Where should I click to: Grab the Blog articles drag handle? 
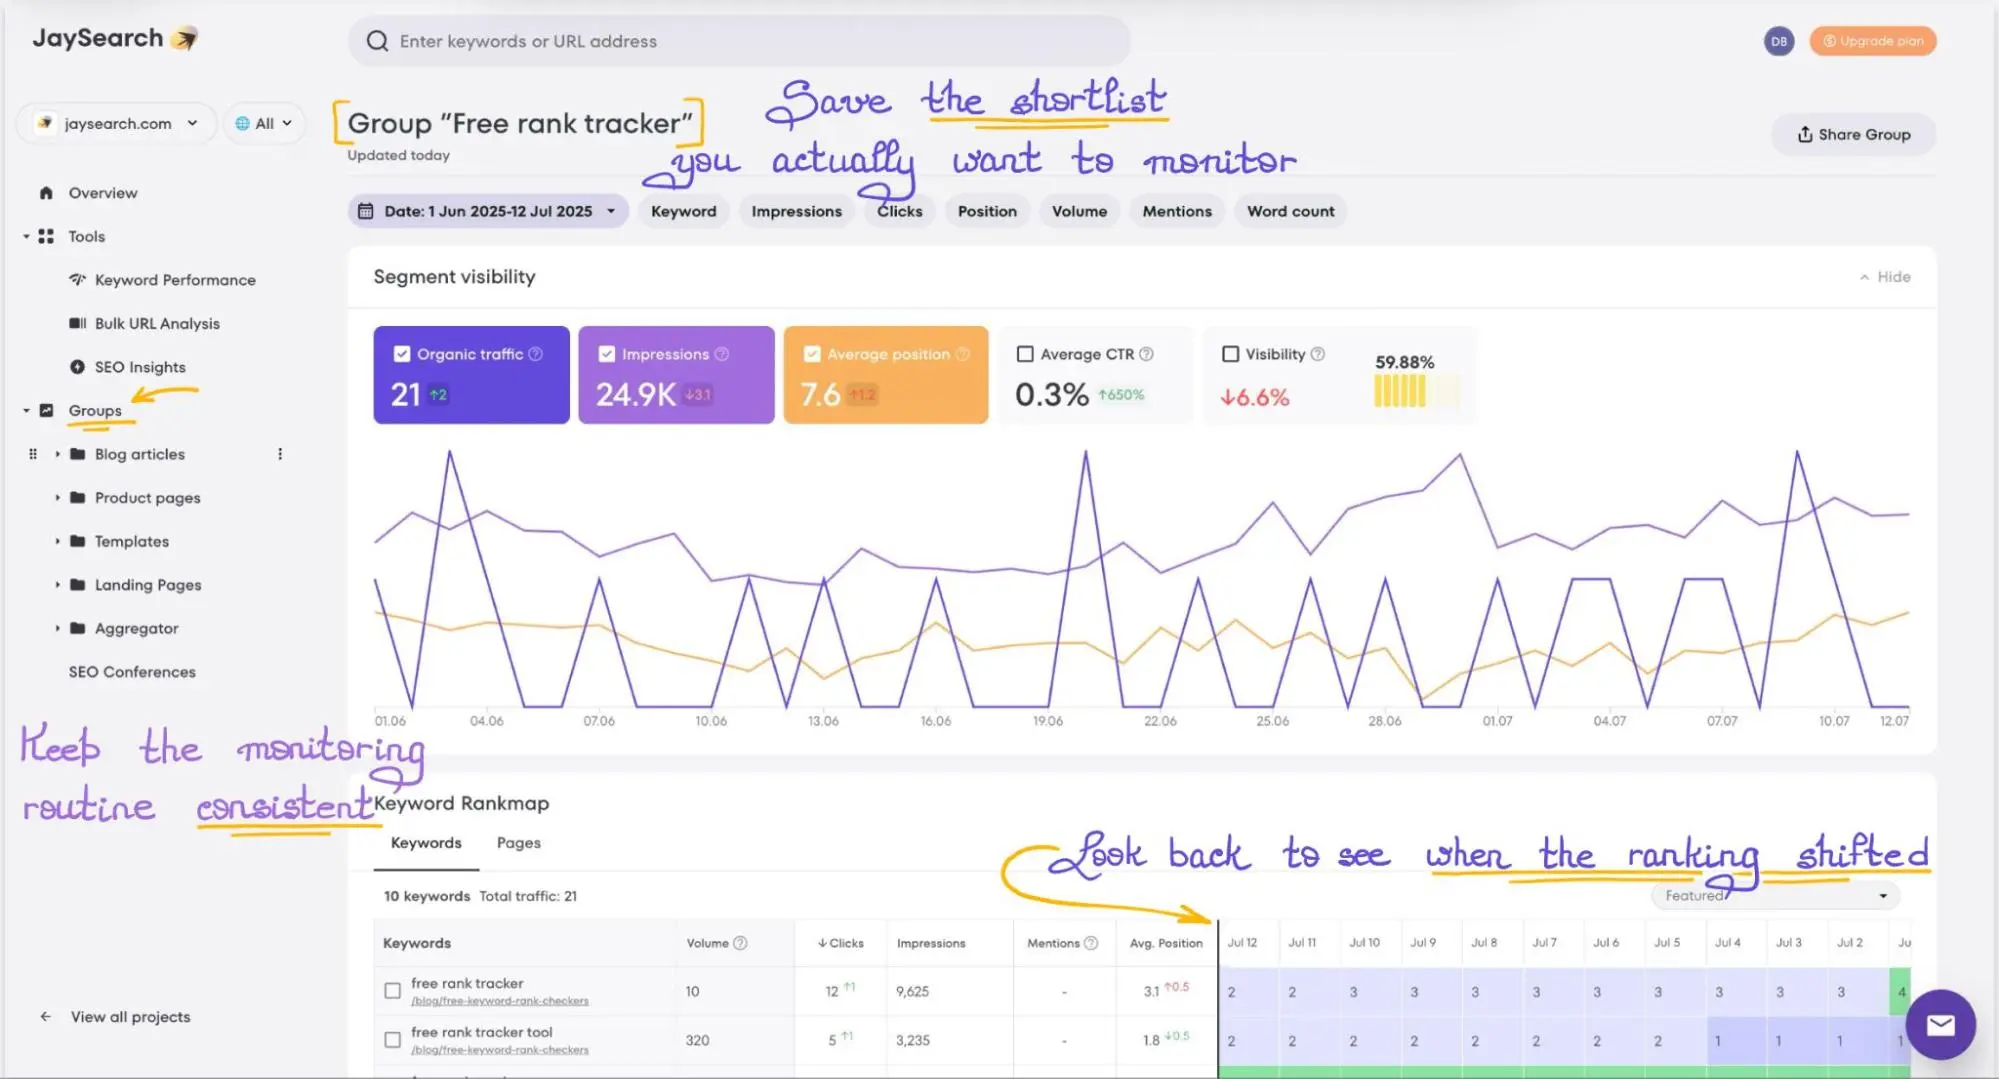[33, 454]
